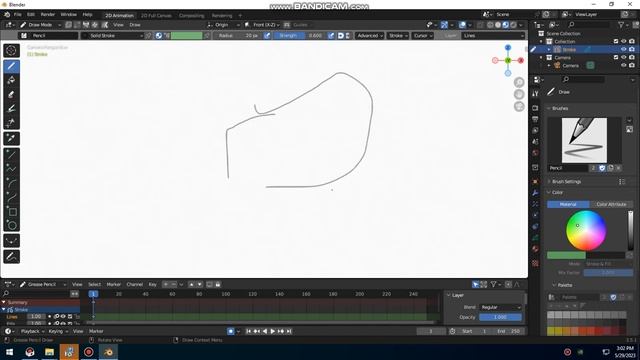Disable Stroke object in renders

pos(632,49)
